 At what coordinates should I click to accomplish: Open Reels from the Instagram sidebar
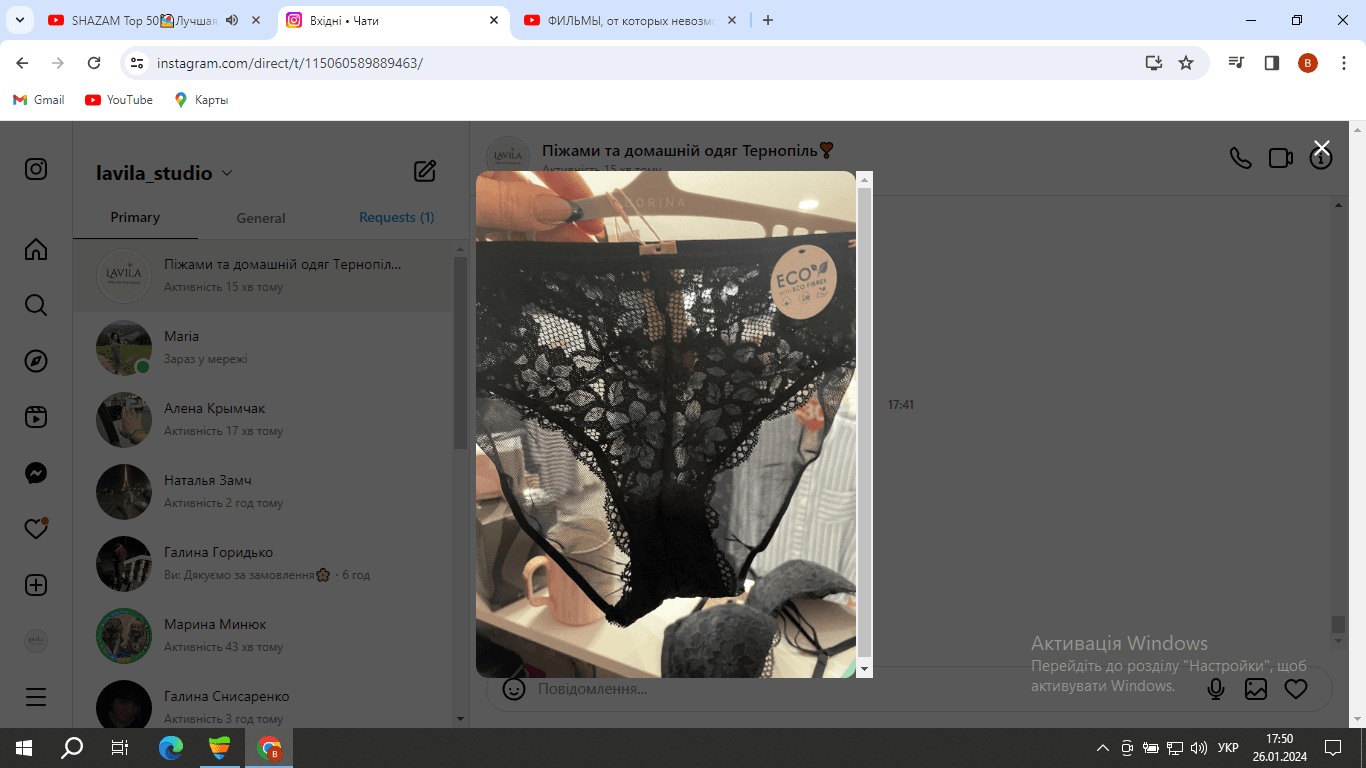(x=36, y=417)
